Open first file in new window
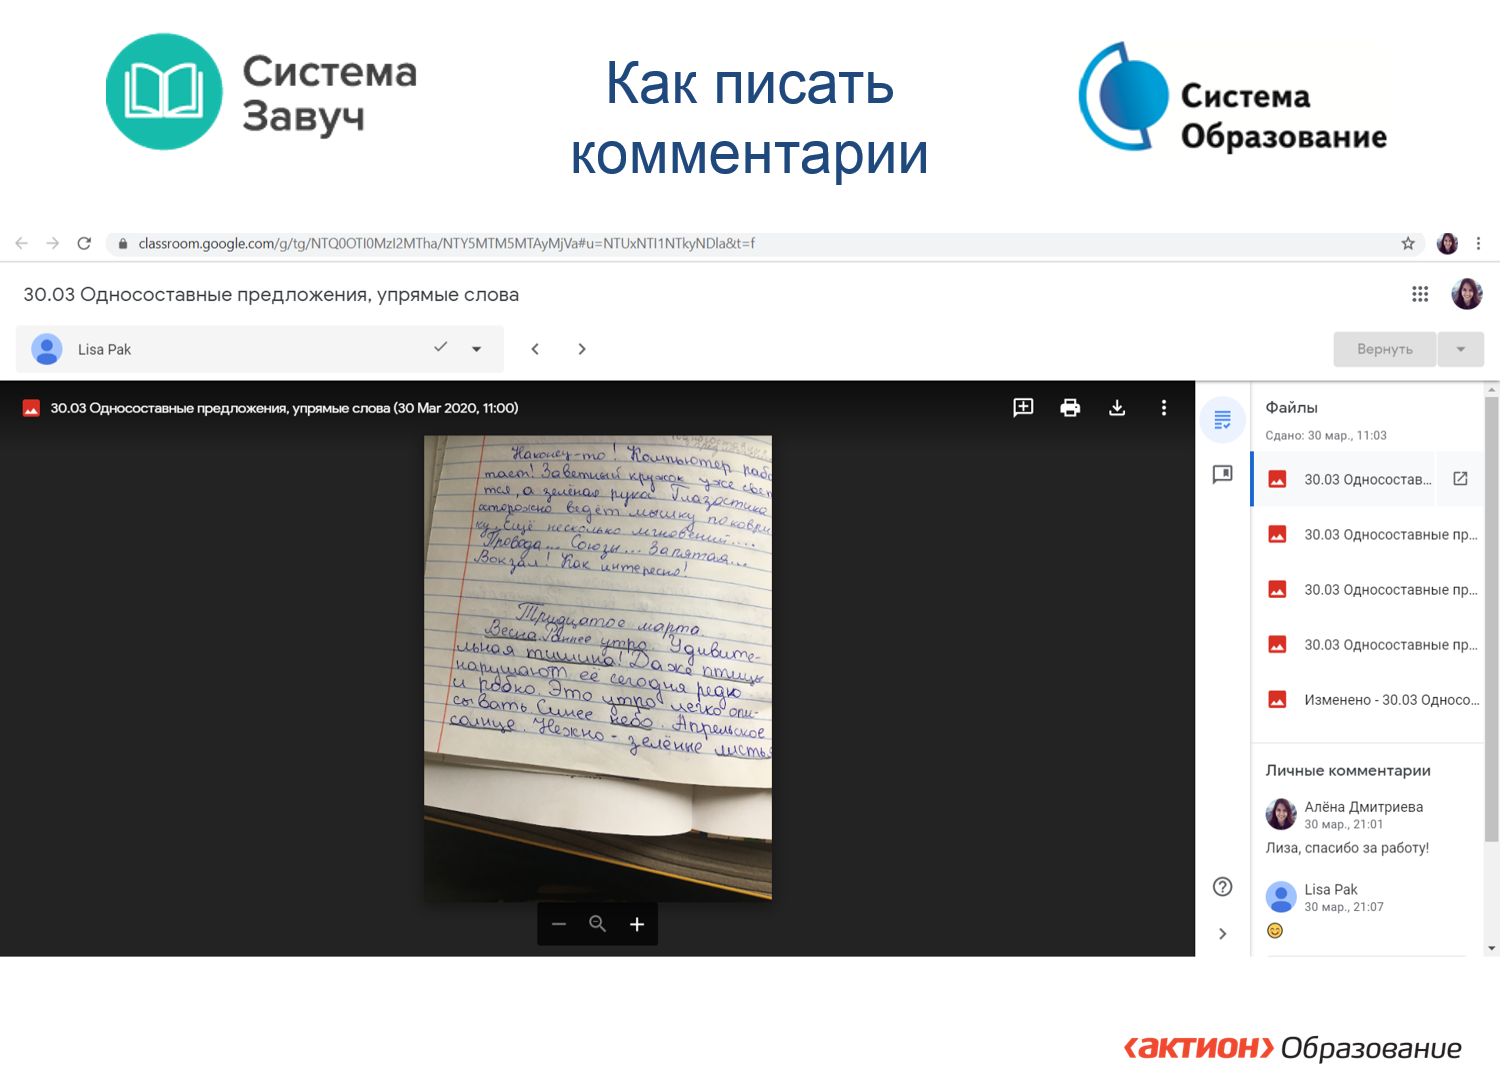The image size is (1500, 1066). 1460,479
